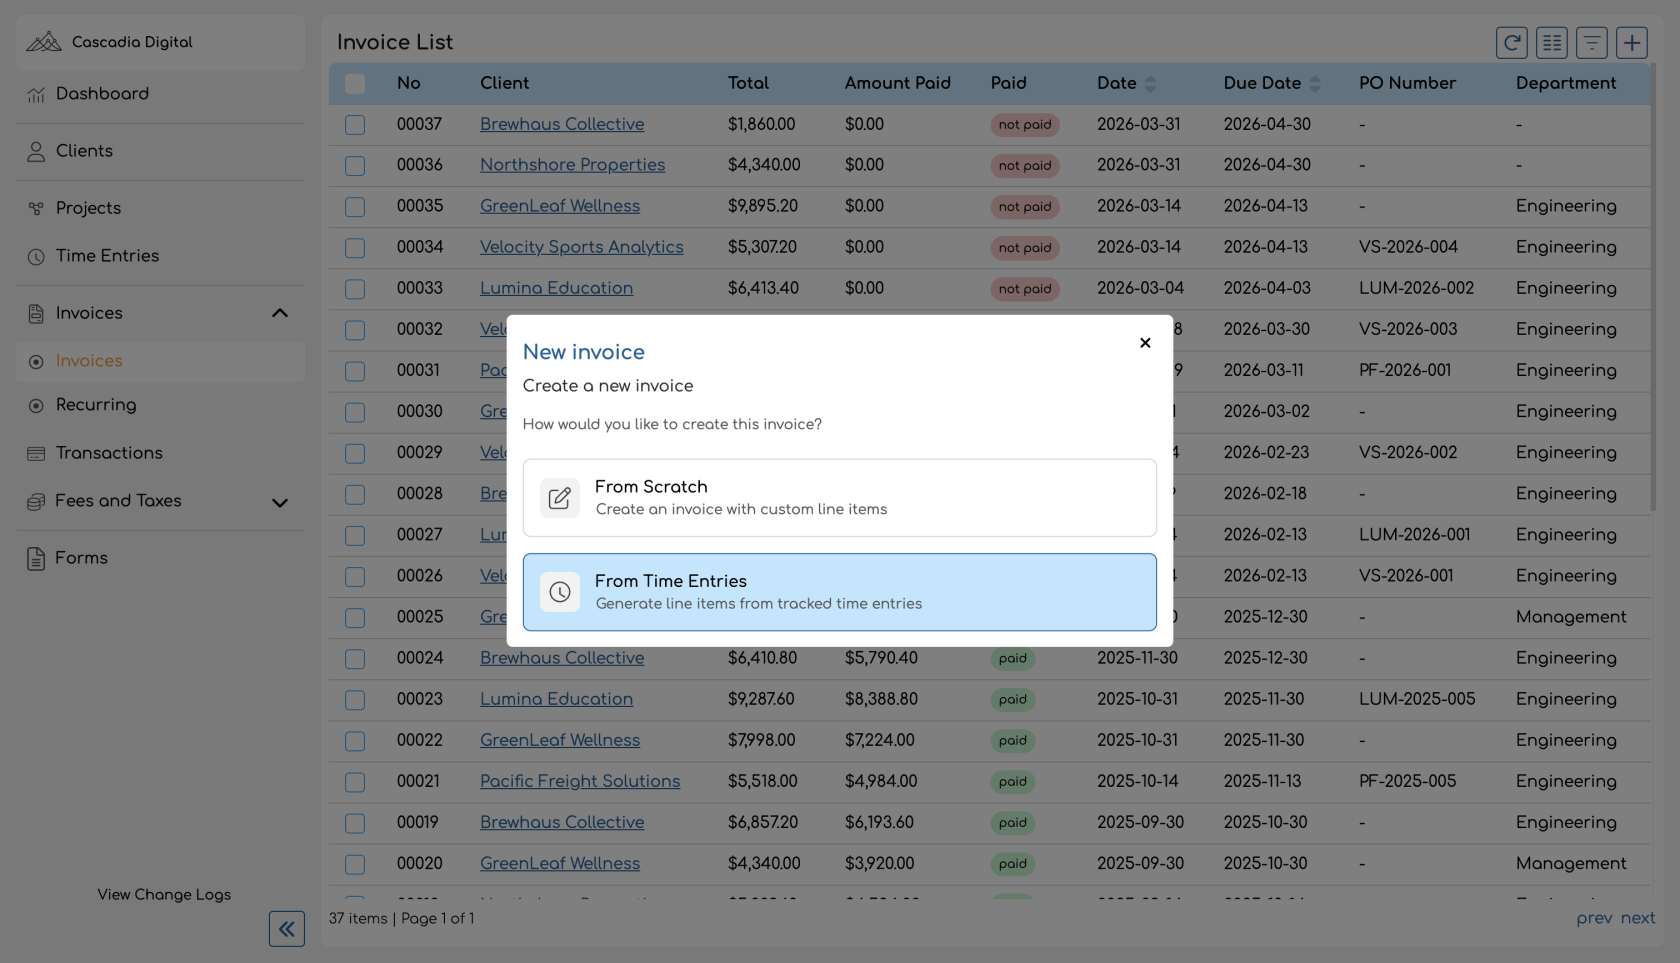Screen dimensions: 1680x963
Task: Select the Invoices sub-item in sidebar
Action: [160, 362]
